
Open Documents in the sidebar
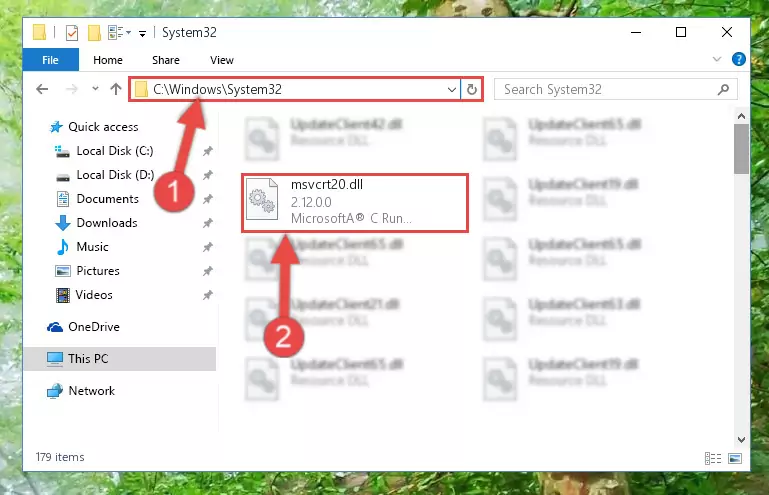tap(107, 199)
